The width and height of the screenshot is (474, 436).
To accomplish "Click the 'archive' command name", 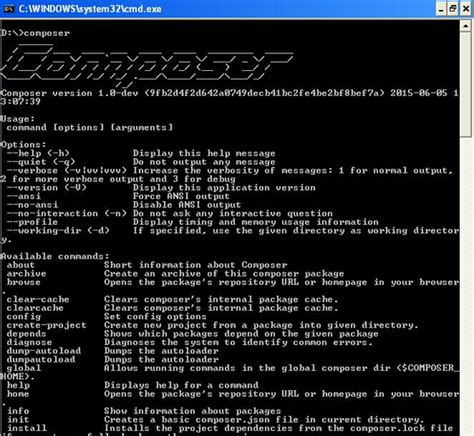I will click(26, 274).
